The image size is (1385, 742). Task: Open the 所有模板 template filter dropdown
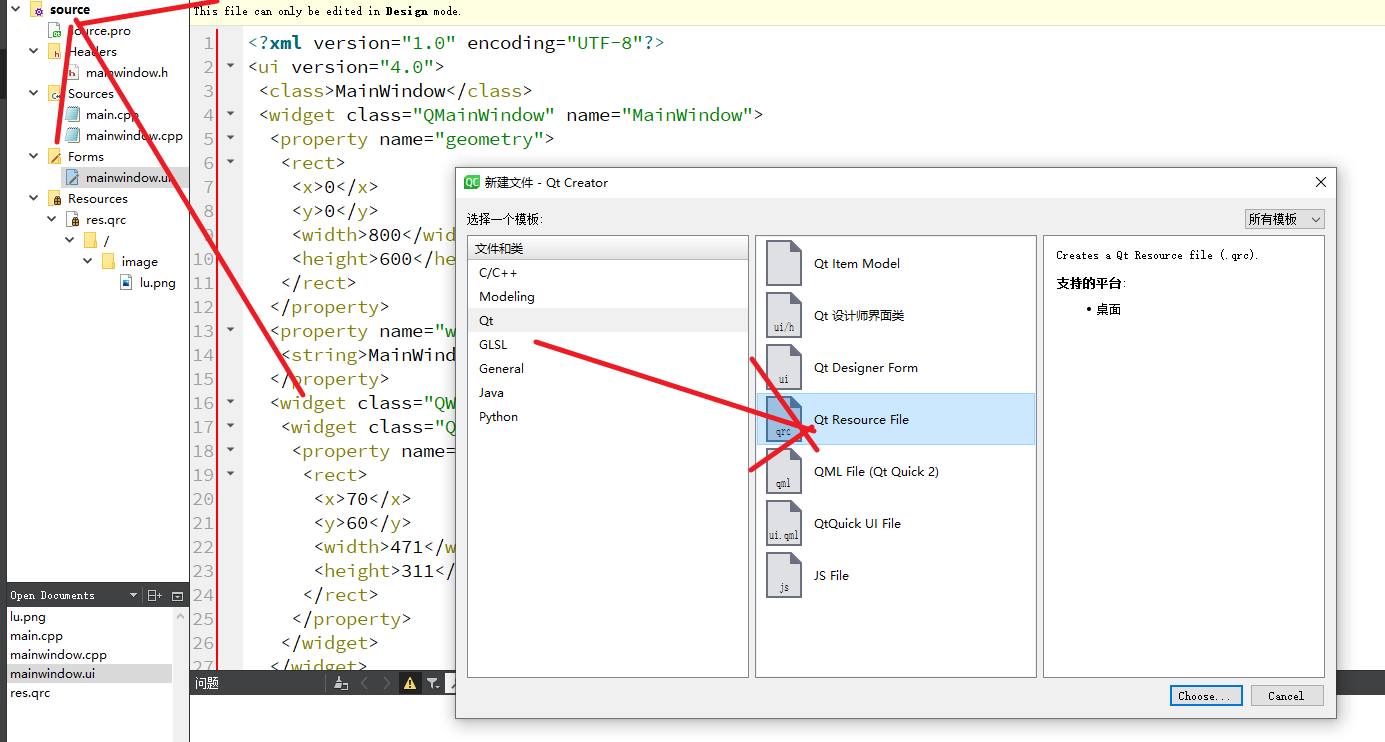tap(1284, 219)
